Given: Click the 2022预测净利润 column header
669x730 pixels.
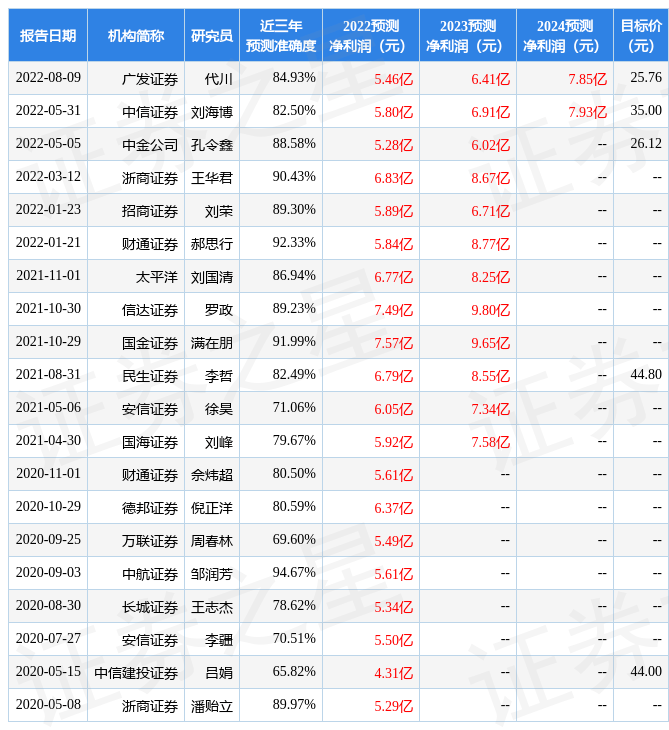Looking at the screenshot, I should point(371,35).
